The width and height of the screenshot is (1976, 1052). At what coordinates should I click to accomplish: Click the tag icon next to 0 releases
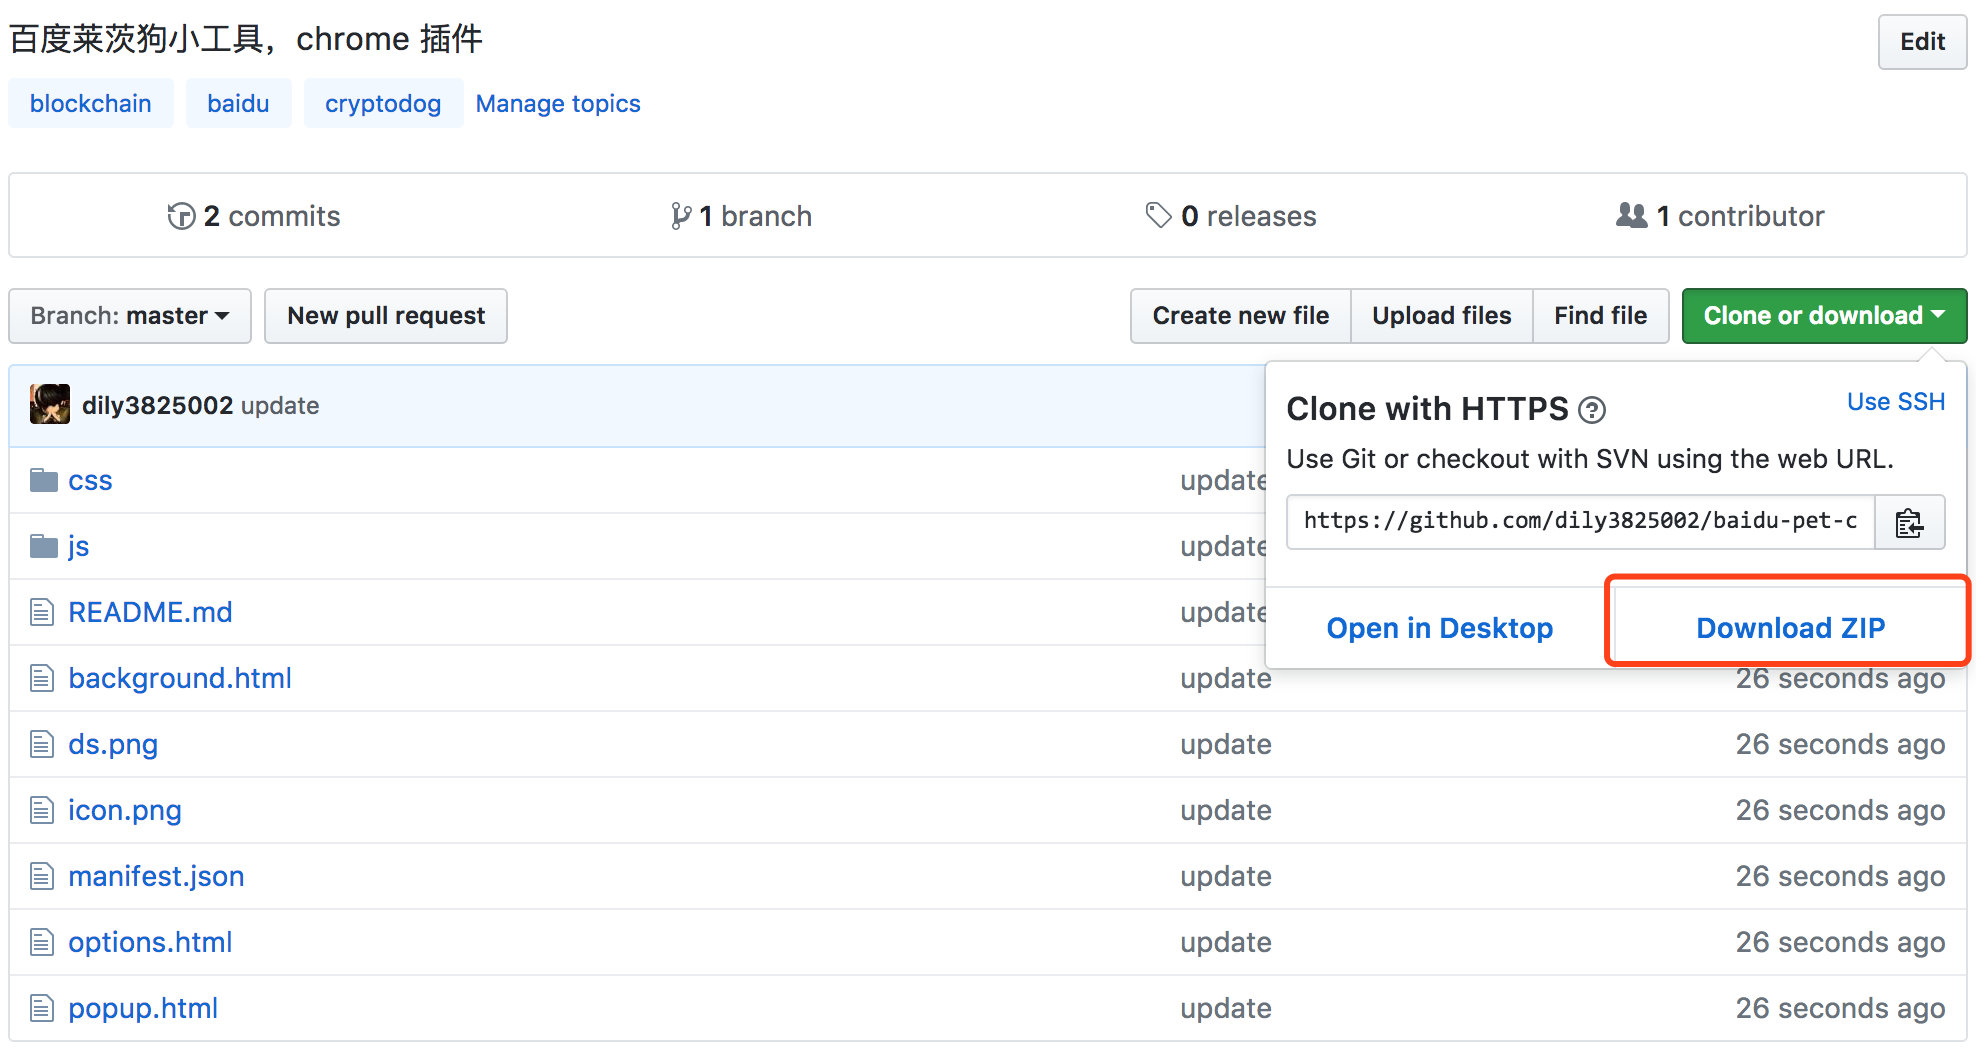1158,216
